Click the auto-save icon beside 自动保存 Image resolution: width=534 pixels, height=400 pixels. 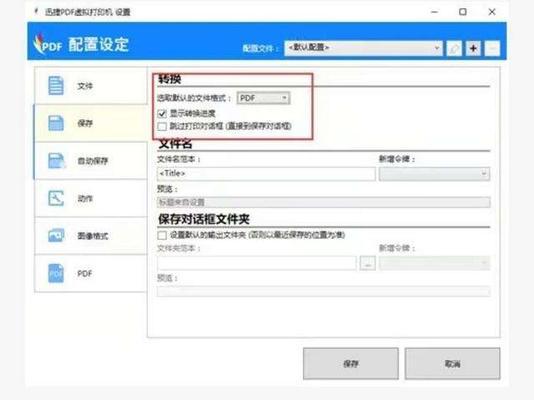tap(56, 161)
